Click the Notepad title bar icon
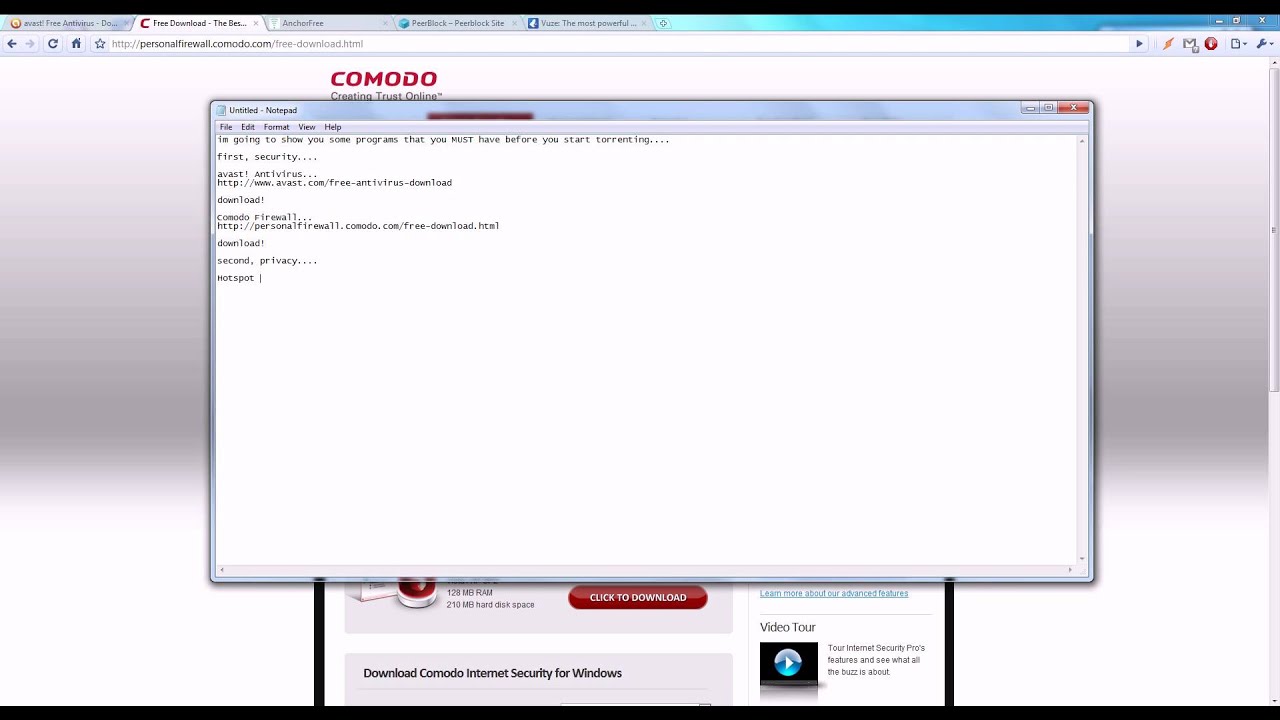1280x720 pixels. coord(222,110)
